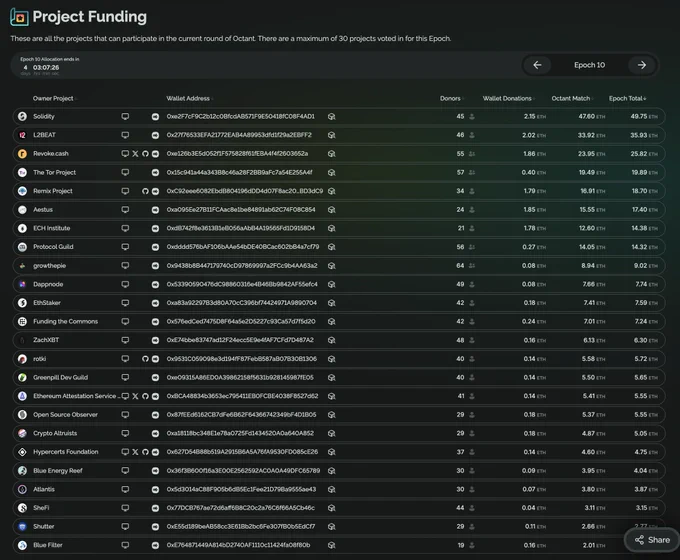
Task: Select the Epoch 10 label
Action: tap(589, 65)
